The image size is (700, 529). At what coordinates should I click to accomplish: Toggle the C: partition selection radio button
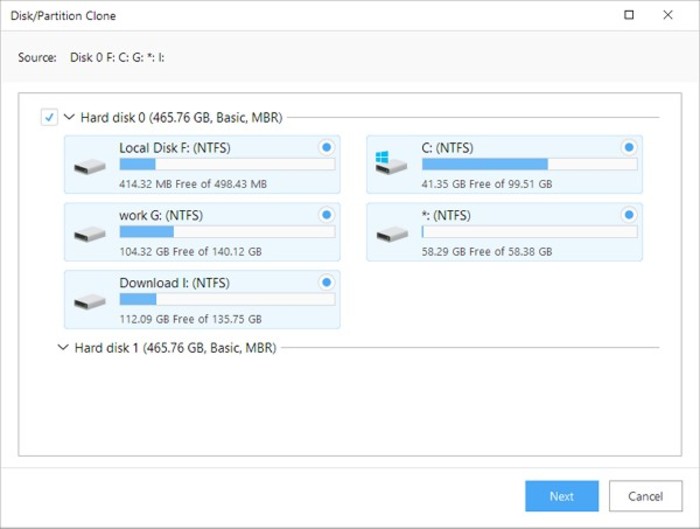(629, 148)
